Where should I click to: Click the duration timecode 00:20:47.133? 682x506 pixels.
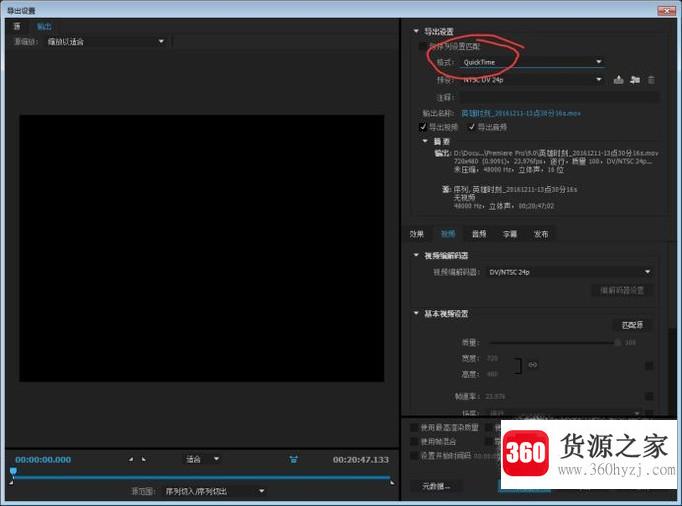tap(361, 459)
